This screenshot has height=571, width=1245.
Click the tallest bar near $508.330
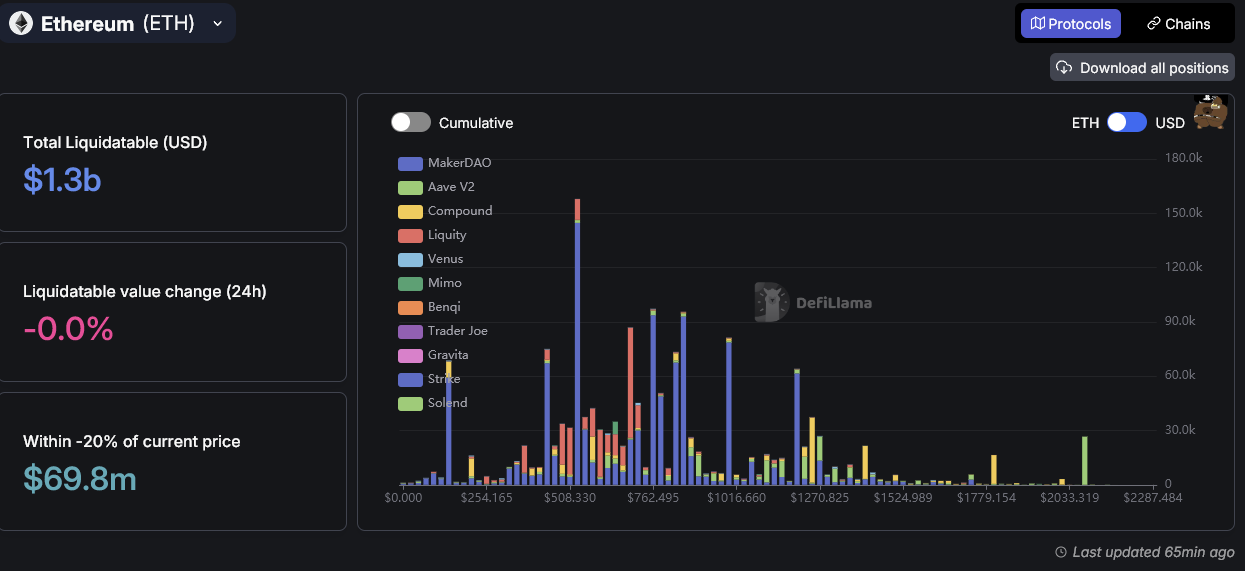[578, 341]
